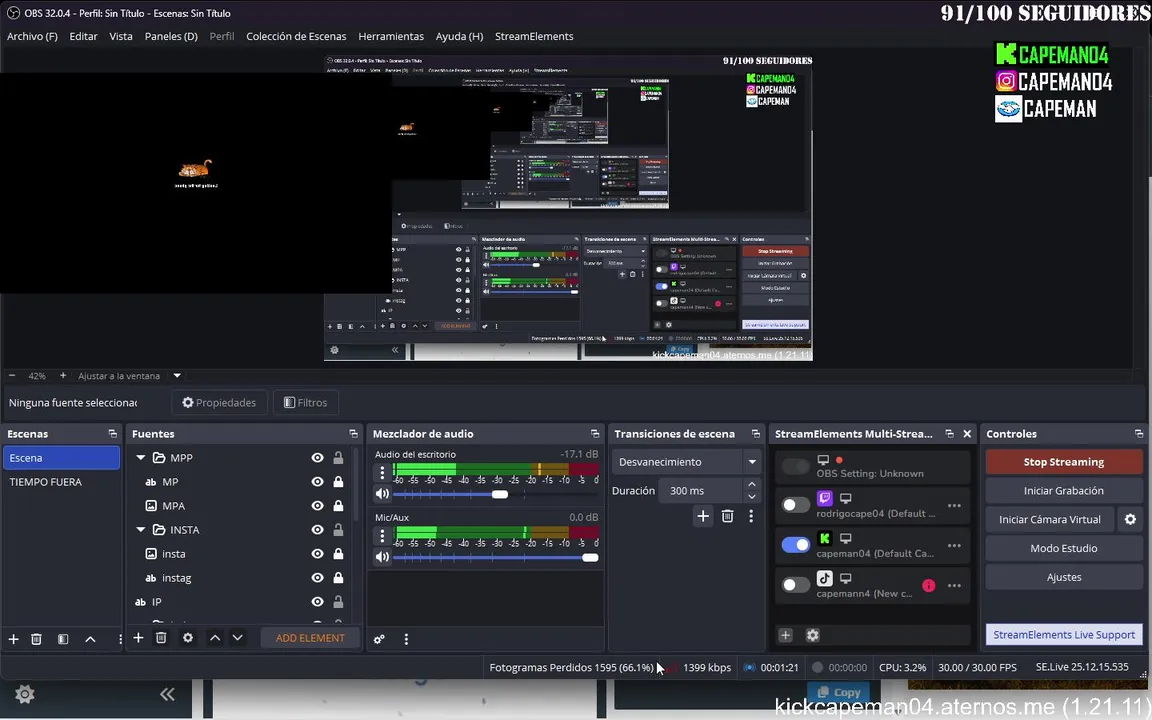This screenshot has height=720, width=1152.
Task: Toggle visibility of INSTA group
Action: [317, 530]
